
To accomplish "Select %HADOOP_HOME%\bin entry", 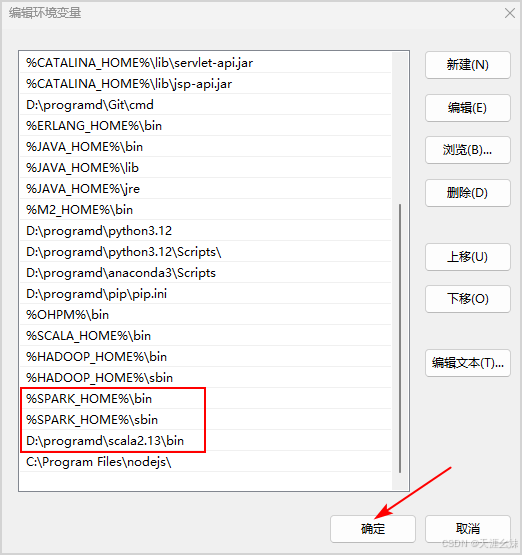I will point(206,357).
